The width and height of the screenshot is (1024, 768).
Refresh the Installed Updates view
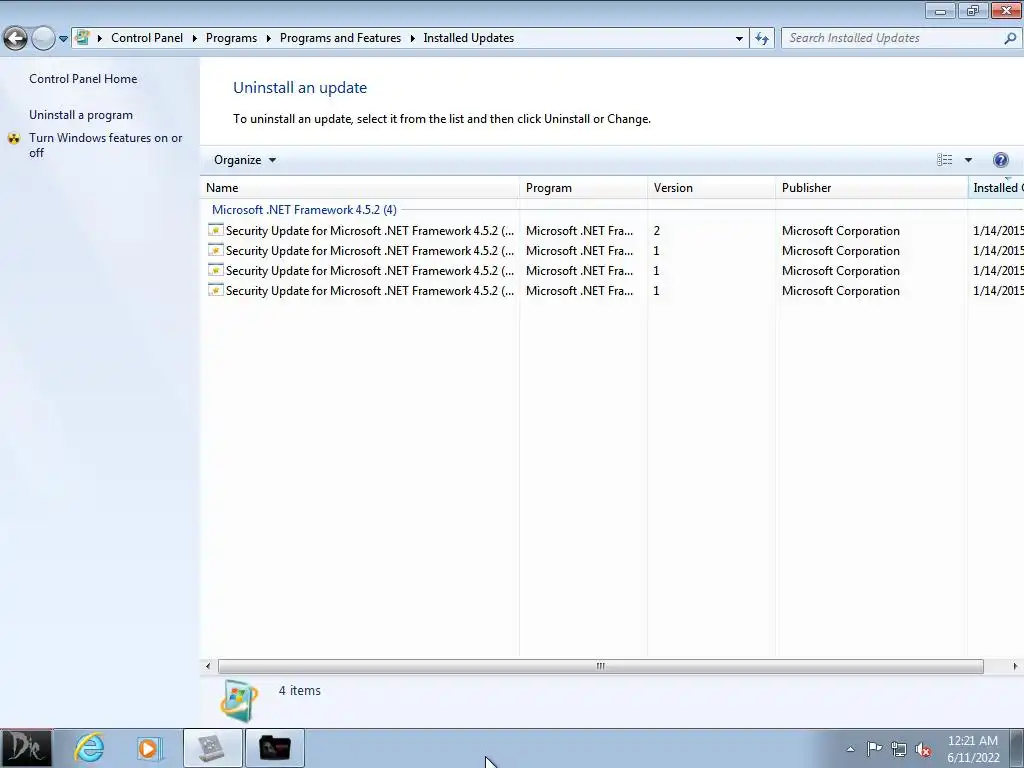point(762,39)
